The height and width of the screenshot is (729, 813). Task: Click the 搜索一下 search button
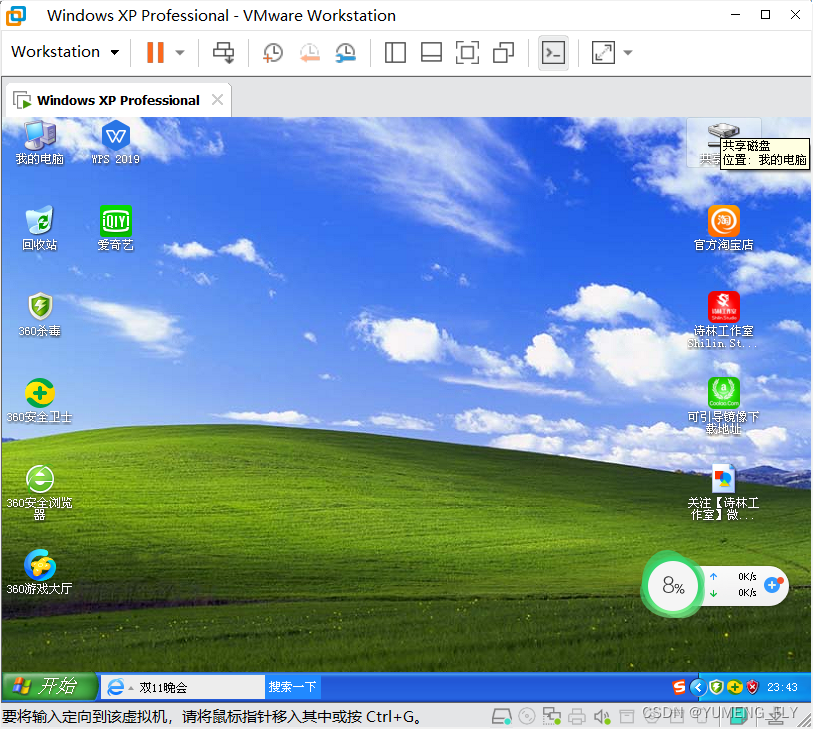[292, 687]
